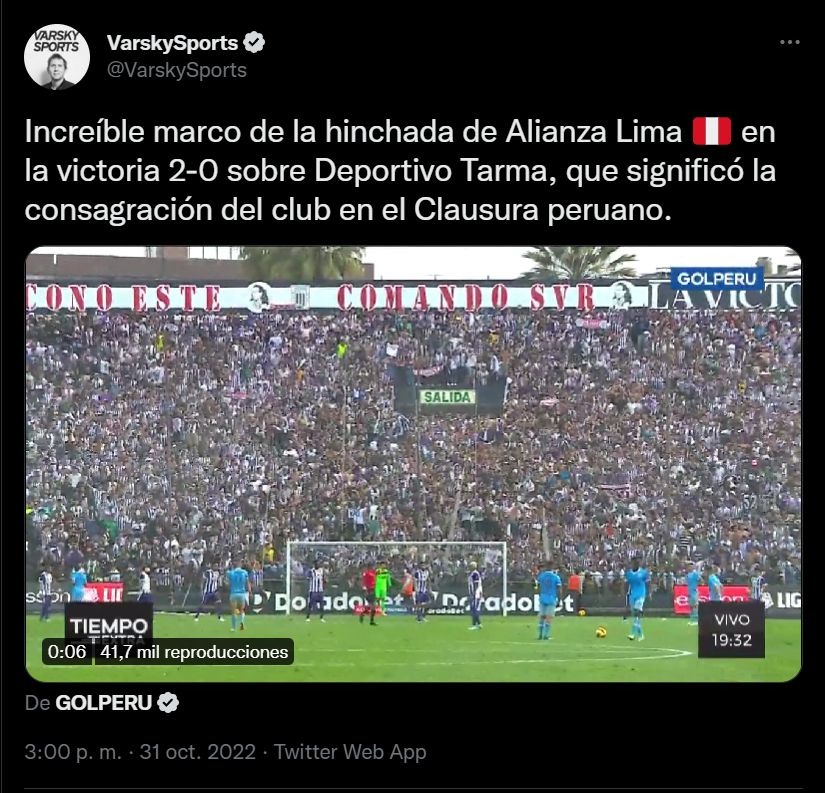Click the verified badge beside VarskySports
The height and width of the screenshot is (793, 825).
click(x=254, y=43)
